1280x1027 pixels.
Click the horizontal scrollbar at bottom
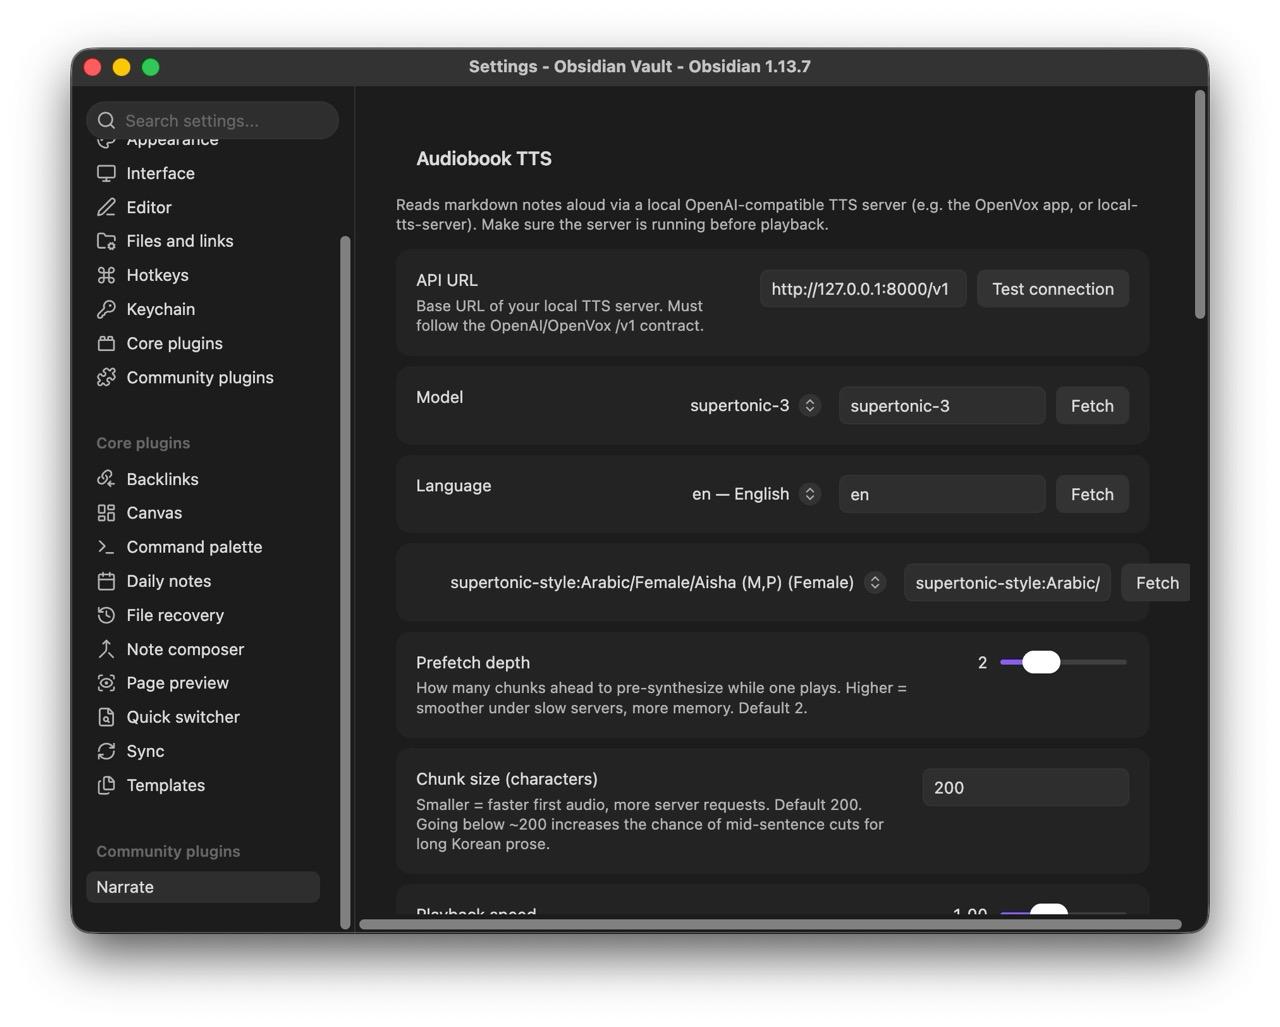(x=770, y=924)
